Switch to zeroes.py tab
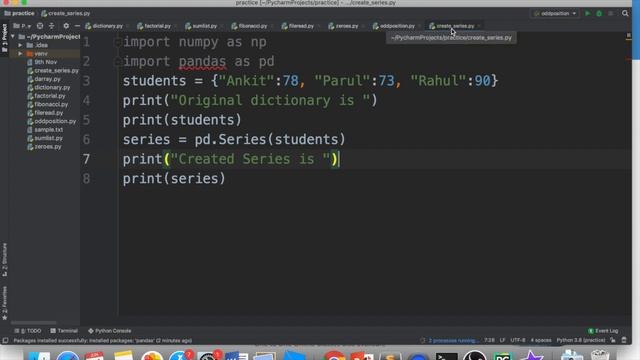 pos(343,26)
